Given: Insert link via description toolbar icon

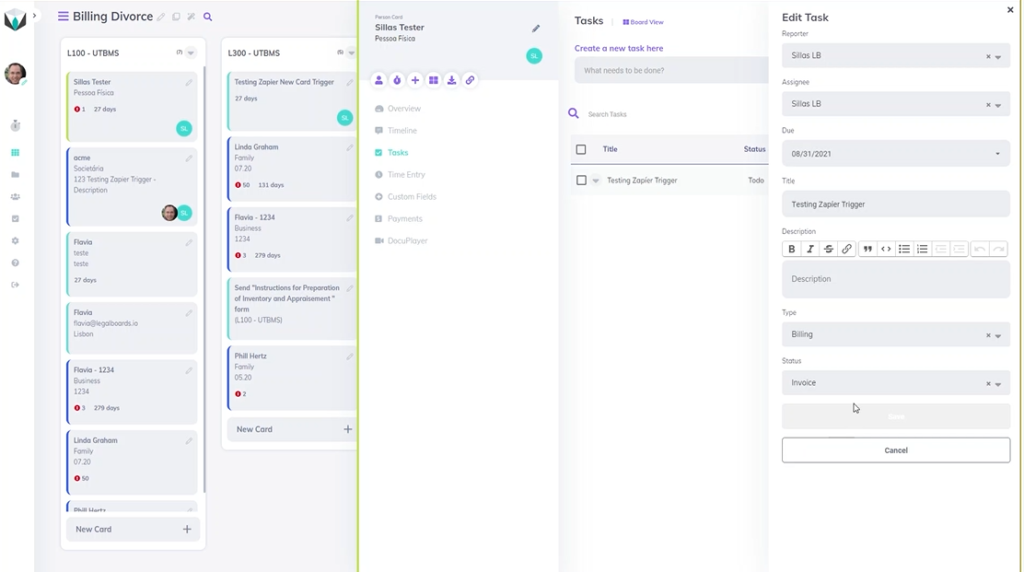Looking at the screenshot, I should [847, 249].
